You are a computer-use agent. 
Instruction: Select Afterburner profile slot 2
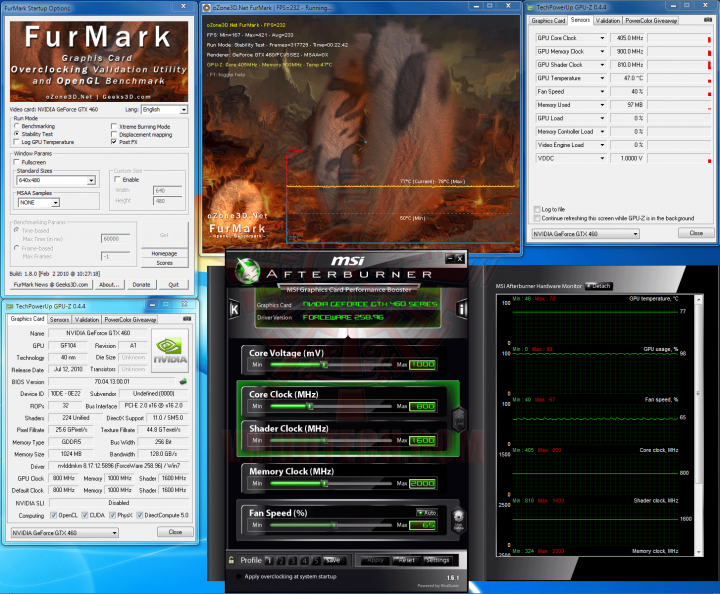281,560
